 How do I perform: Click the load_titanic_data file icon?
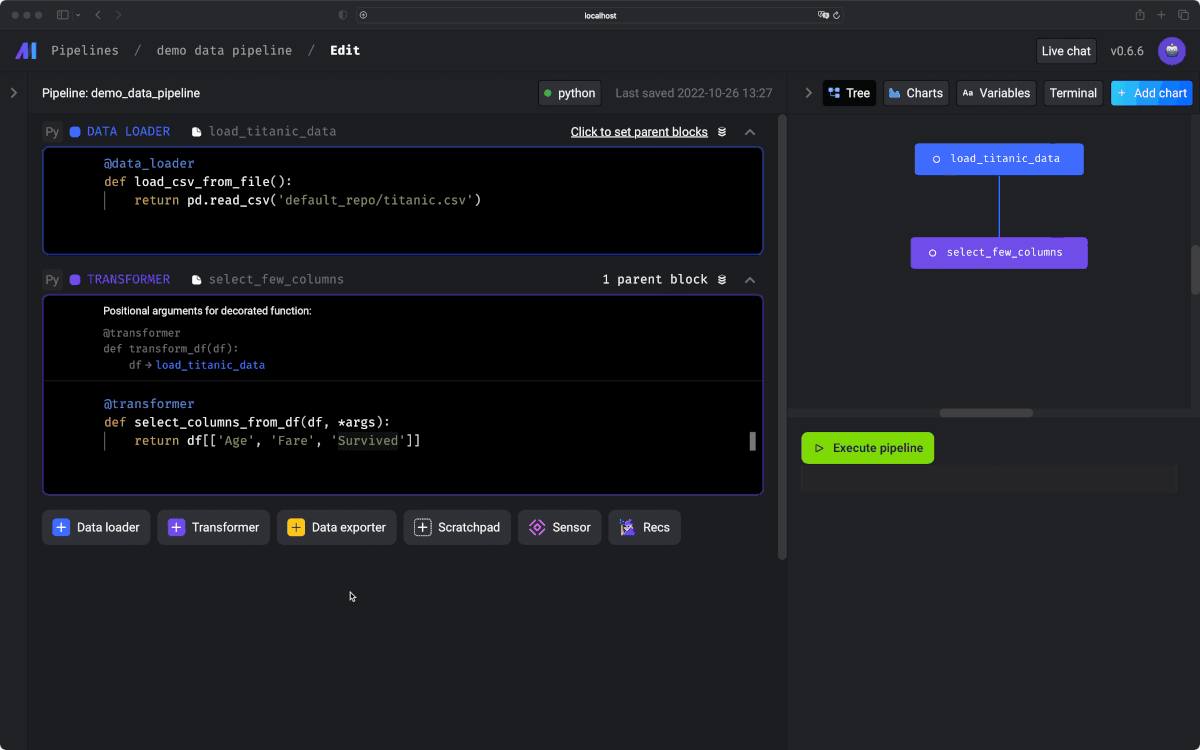point(197,132)
